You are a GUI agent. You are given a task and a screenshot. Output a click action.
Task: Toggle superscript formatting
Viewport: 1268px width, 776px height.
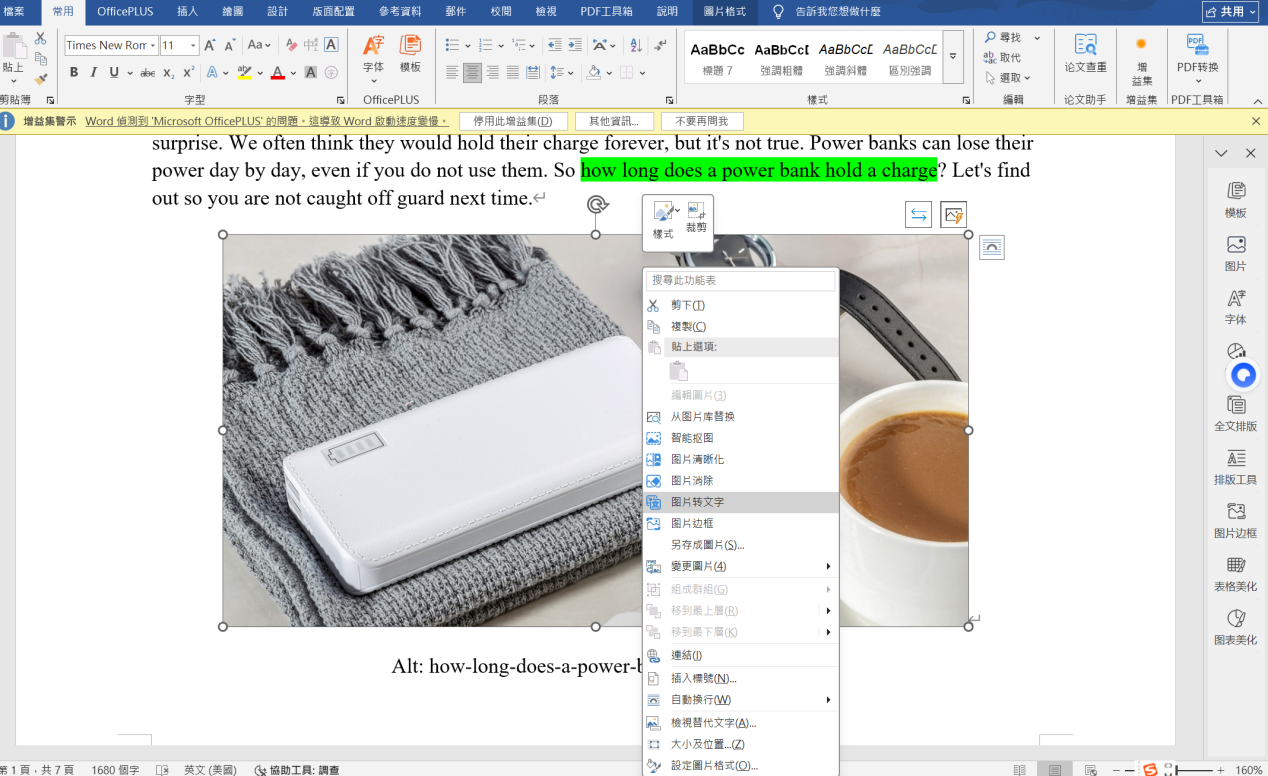[x=189, y=72]
